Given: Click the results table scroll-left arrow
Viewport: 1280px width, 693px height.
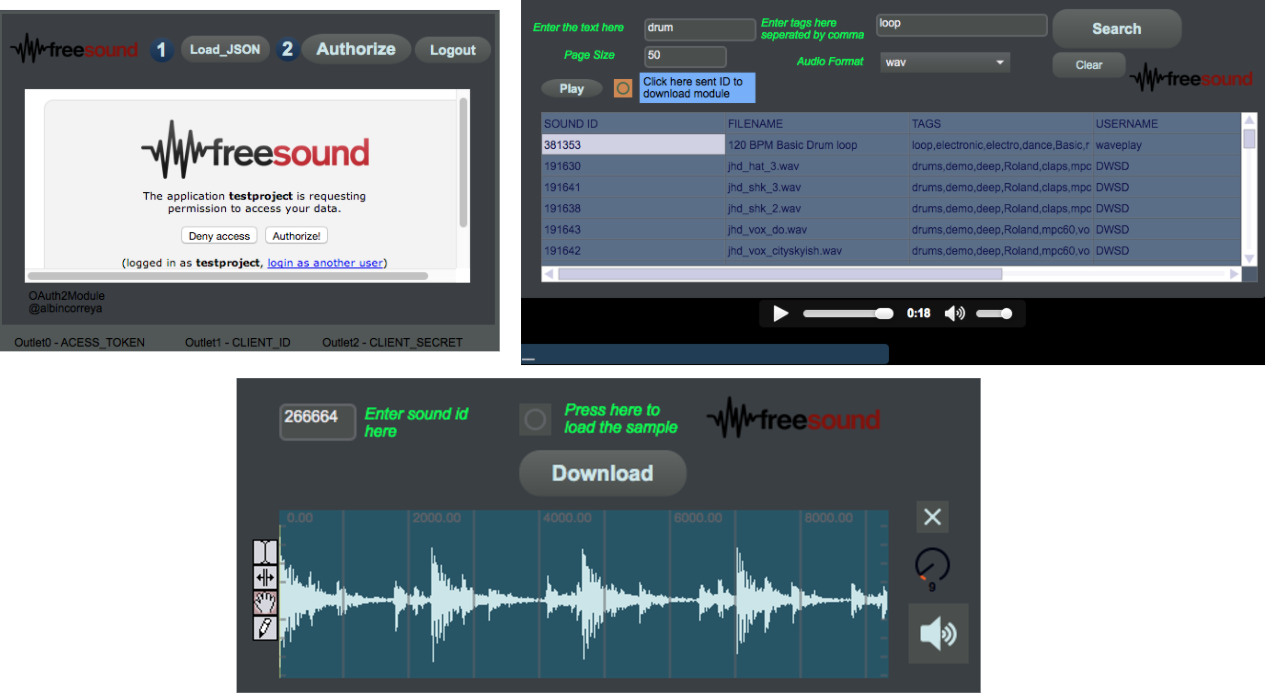Looking at the screenshot, I should 549,273.
